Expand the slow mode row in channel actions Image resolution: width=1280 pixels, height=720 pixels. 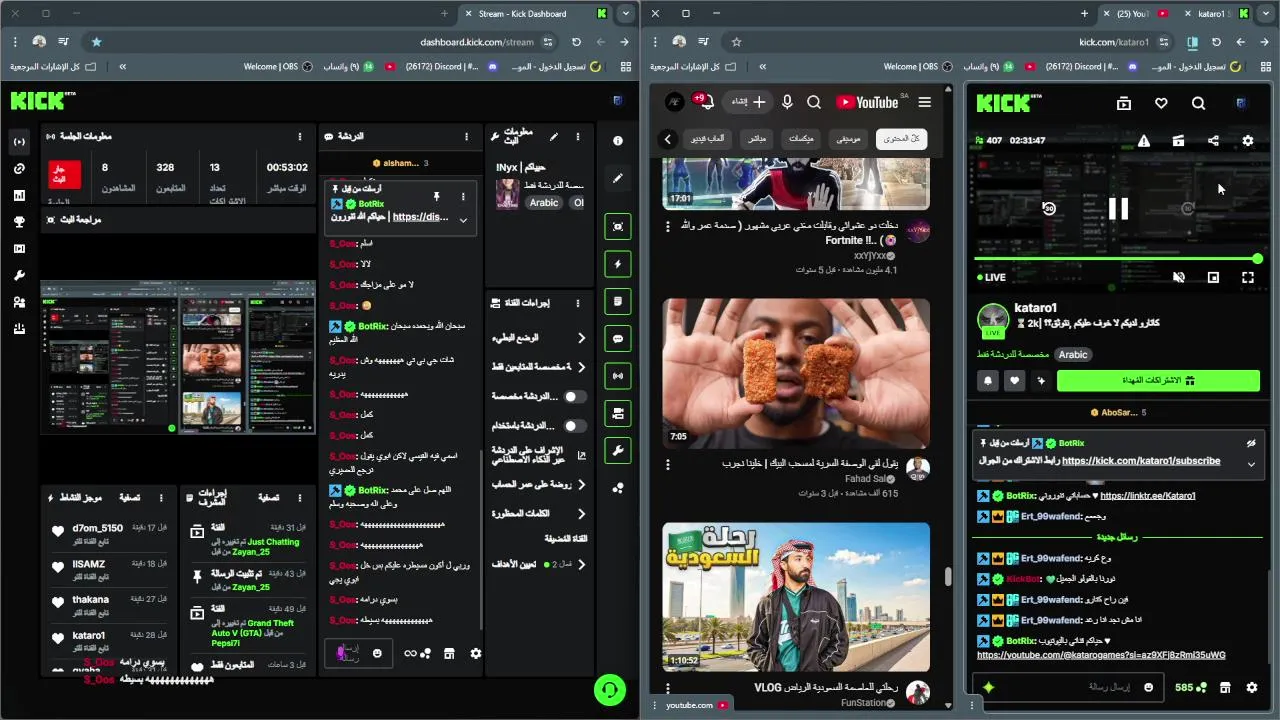(538, 338)
